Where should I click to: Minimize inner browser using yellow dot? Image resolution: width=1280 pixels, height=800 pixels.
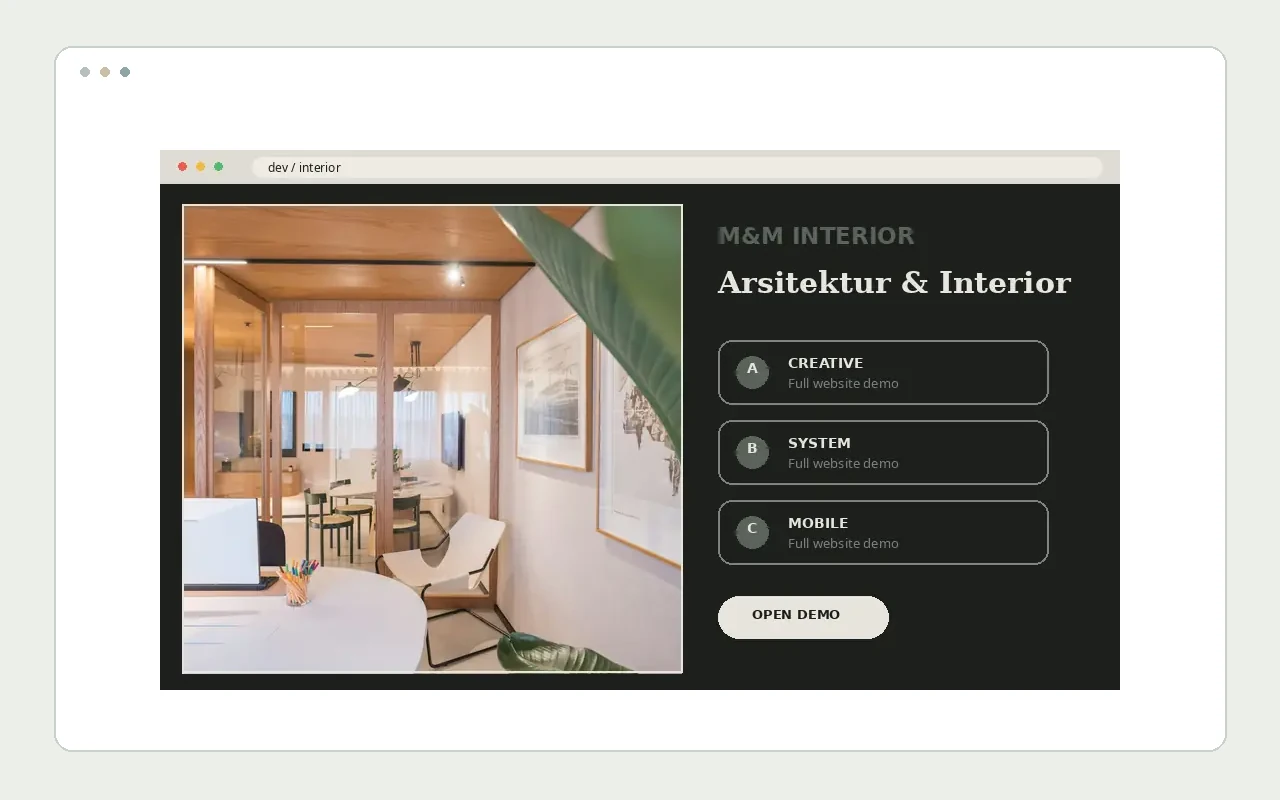200,167
